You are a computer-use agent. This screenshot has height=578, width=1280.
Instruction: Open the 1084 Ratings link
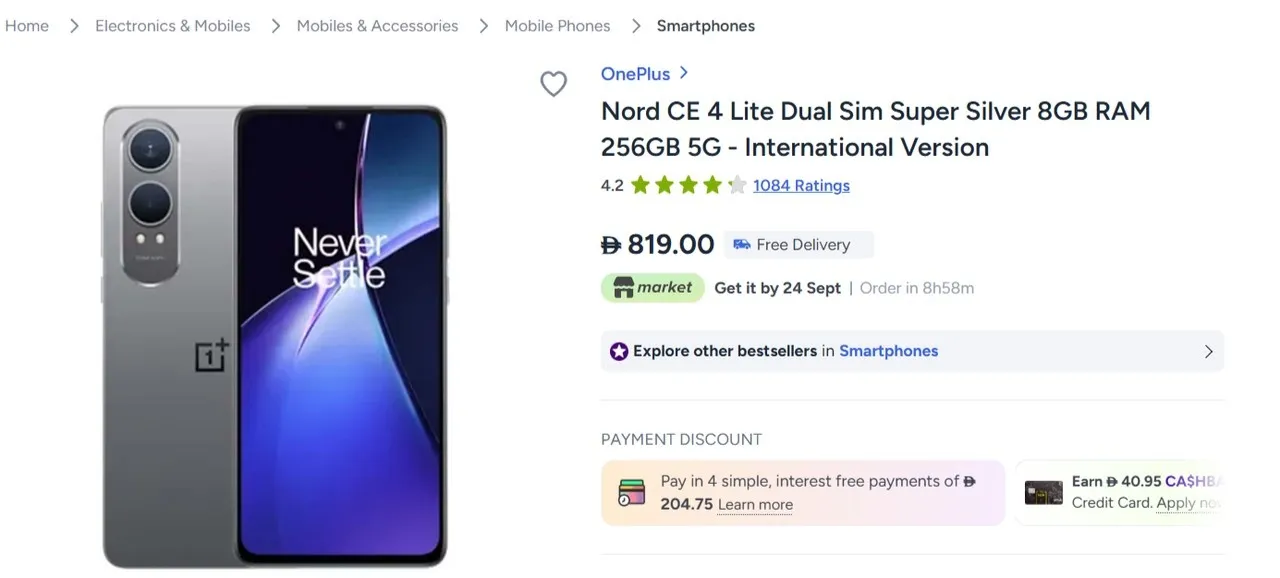coord(801,185)
